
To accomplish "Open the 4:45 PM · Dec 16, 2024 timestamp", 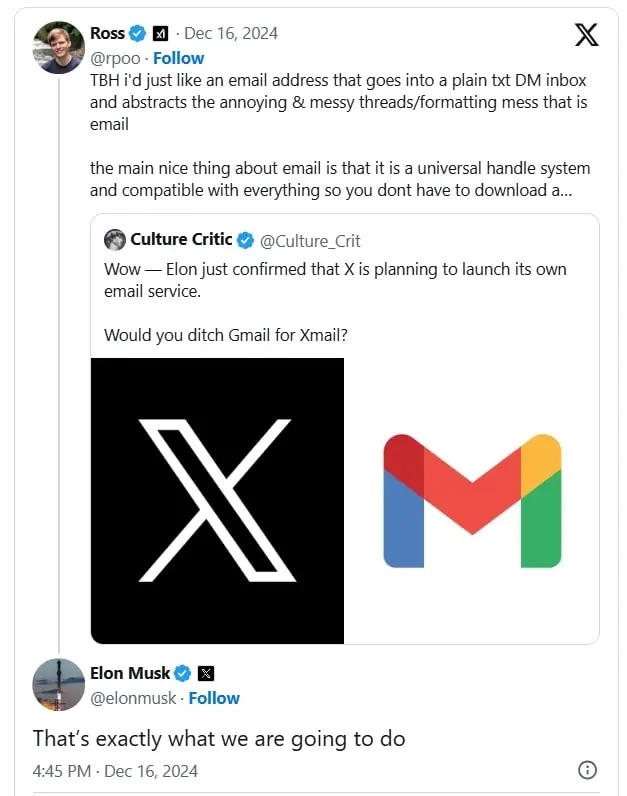I will (115, 770).
